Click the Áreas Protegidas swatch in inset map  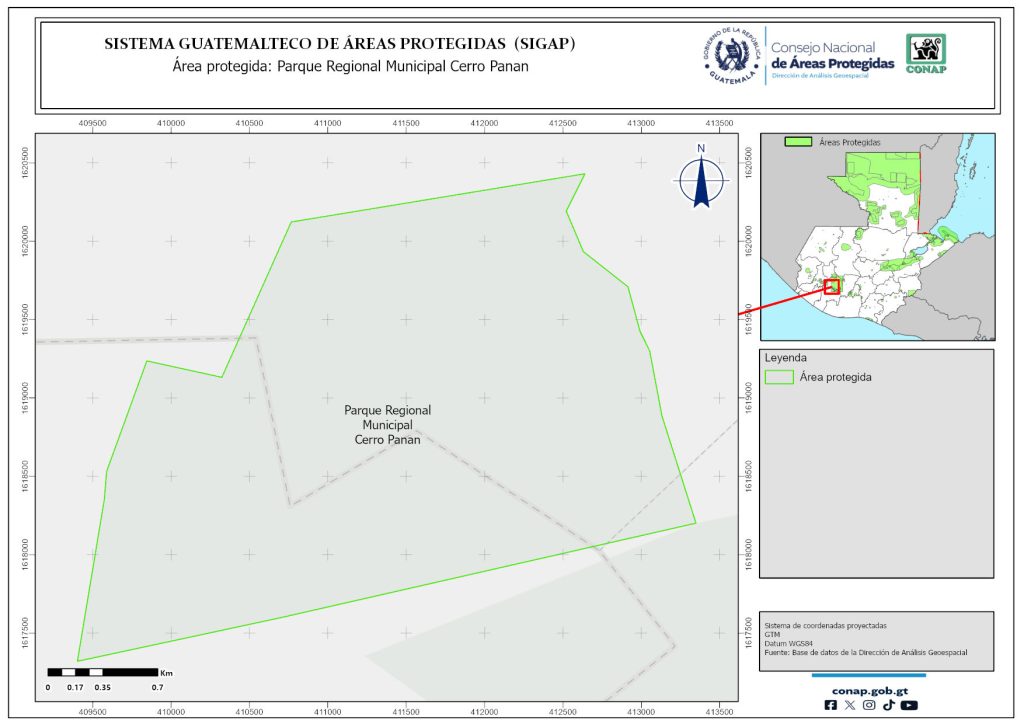click(x=798, y=143)
